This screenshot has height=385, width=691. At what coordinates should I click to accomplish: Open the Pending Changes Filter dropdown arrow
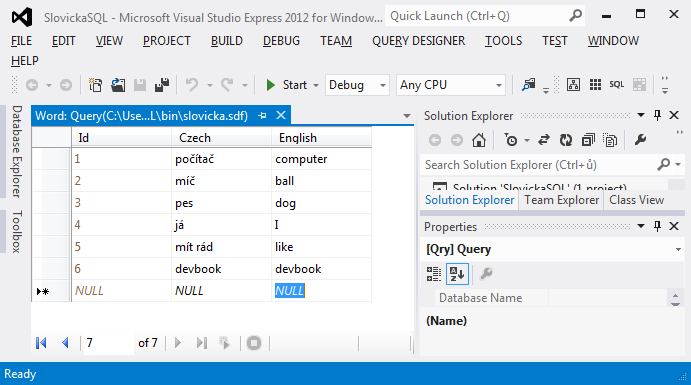[527, 141]
